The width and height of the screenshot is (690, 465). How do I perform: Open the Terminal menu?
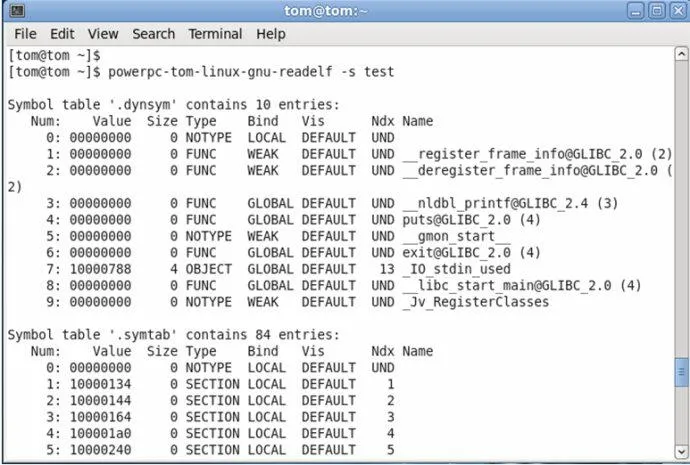pos(215,34)
